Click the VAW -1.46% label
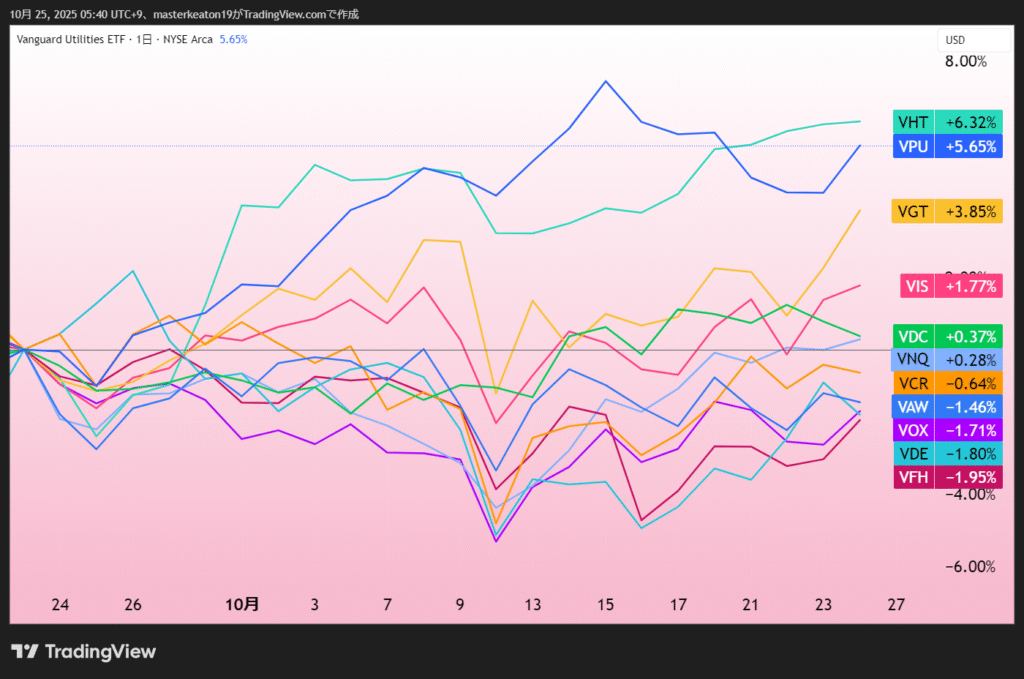This screenshot has height=679, width=1024. point(947,406)
